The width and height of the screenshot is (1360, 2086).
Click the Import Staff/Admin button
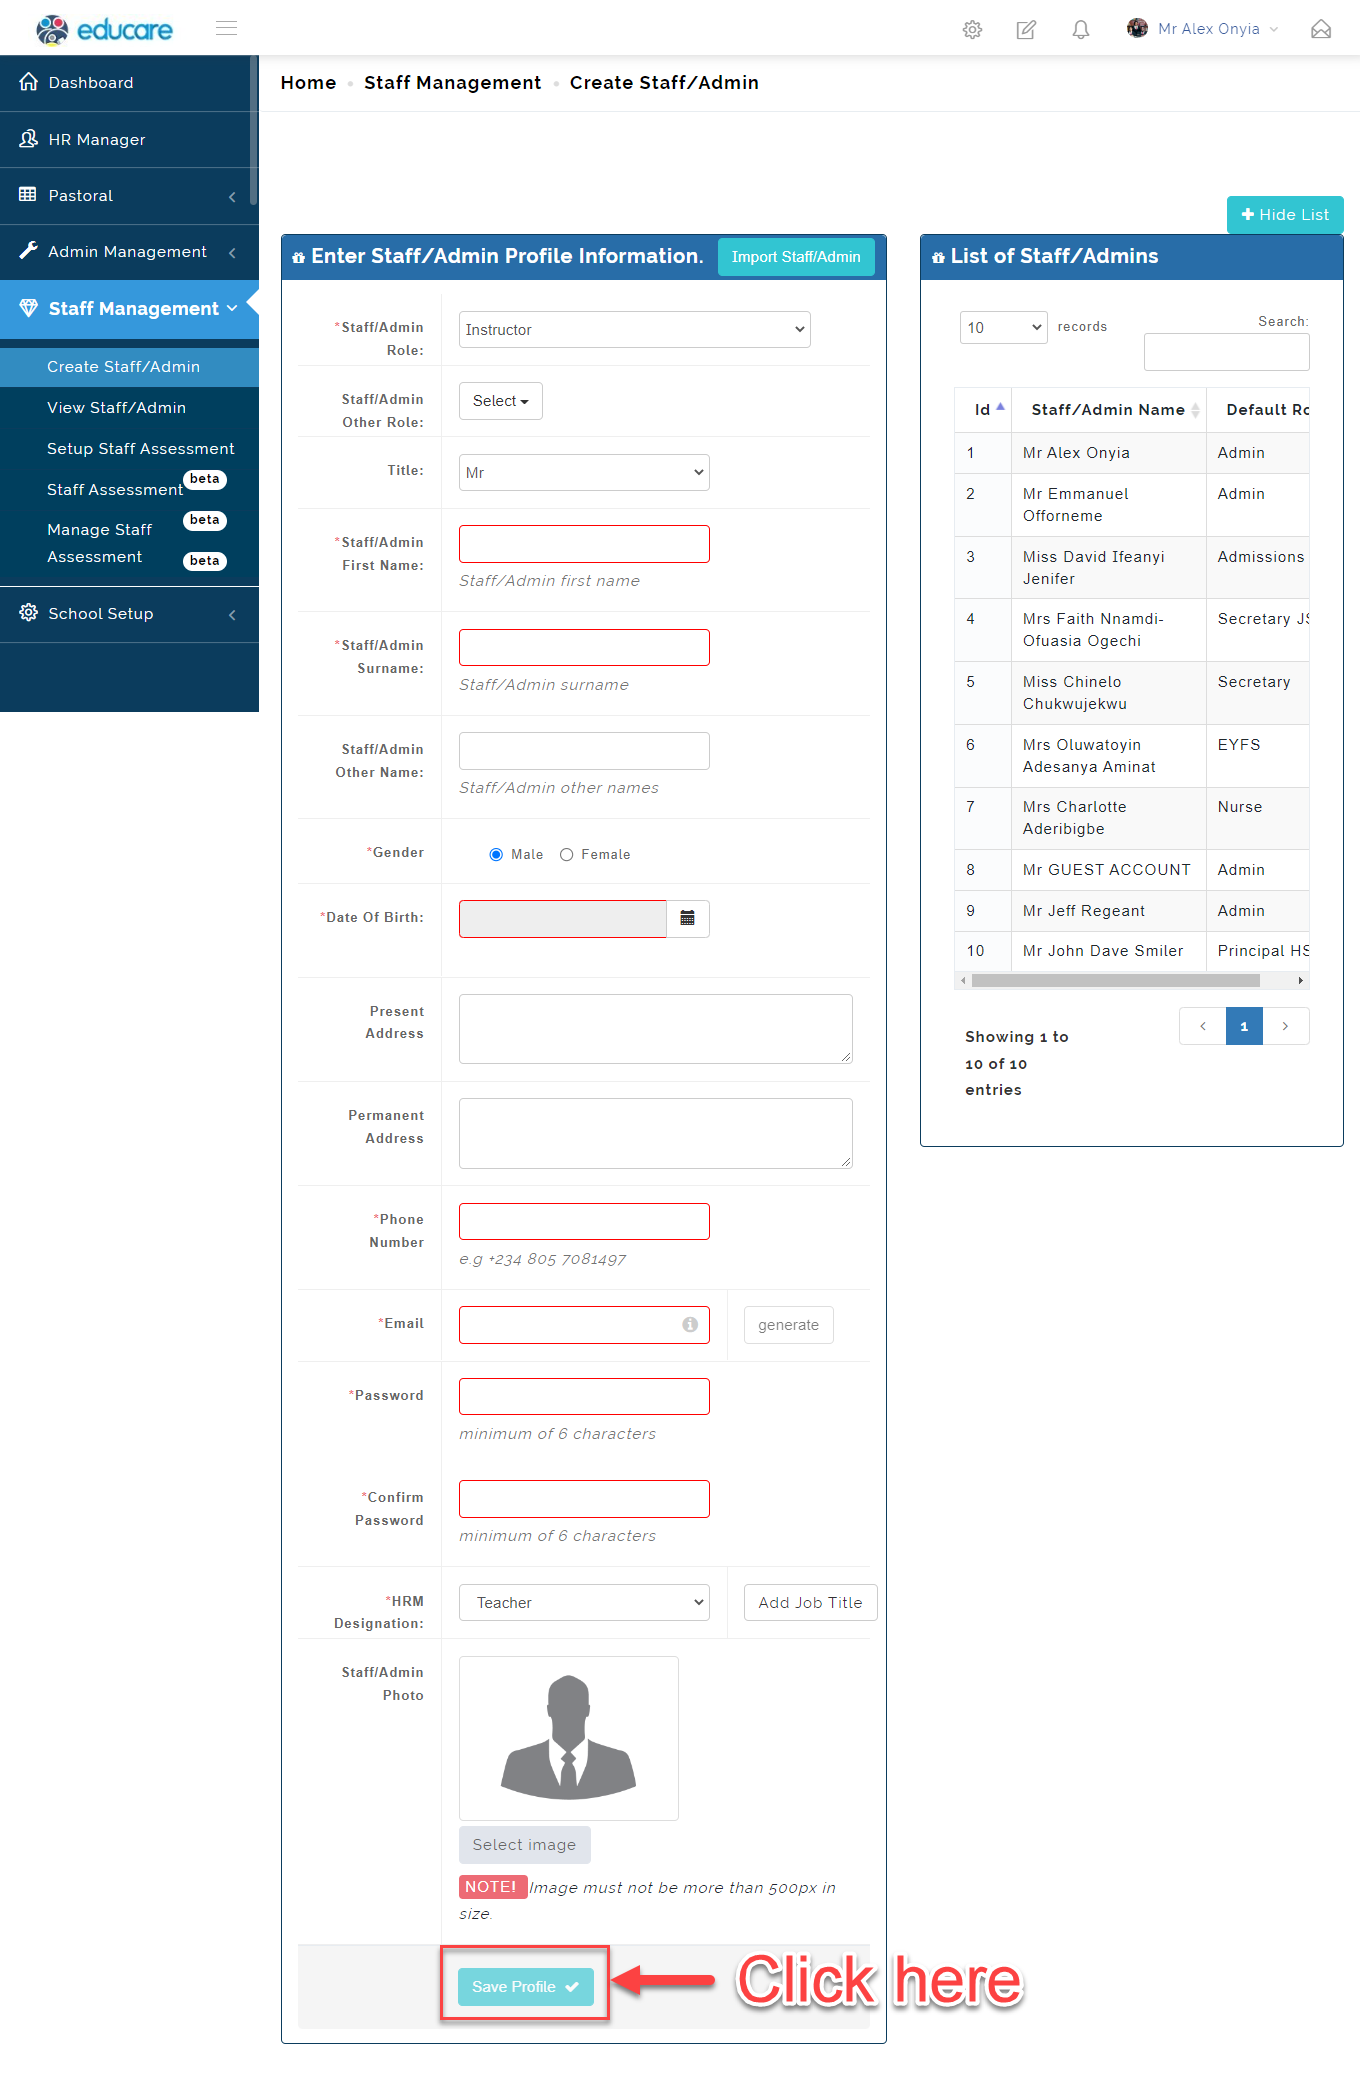pos(796,256)
